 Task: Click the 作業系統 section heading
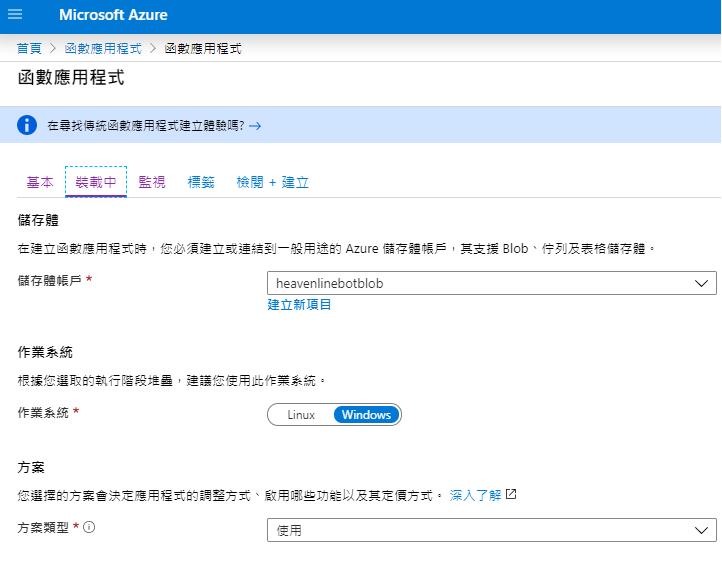coord(45,352)
